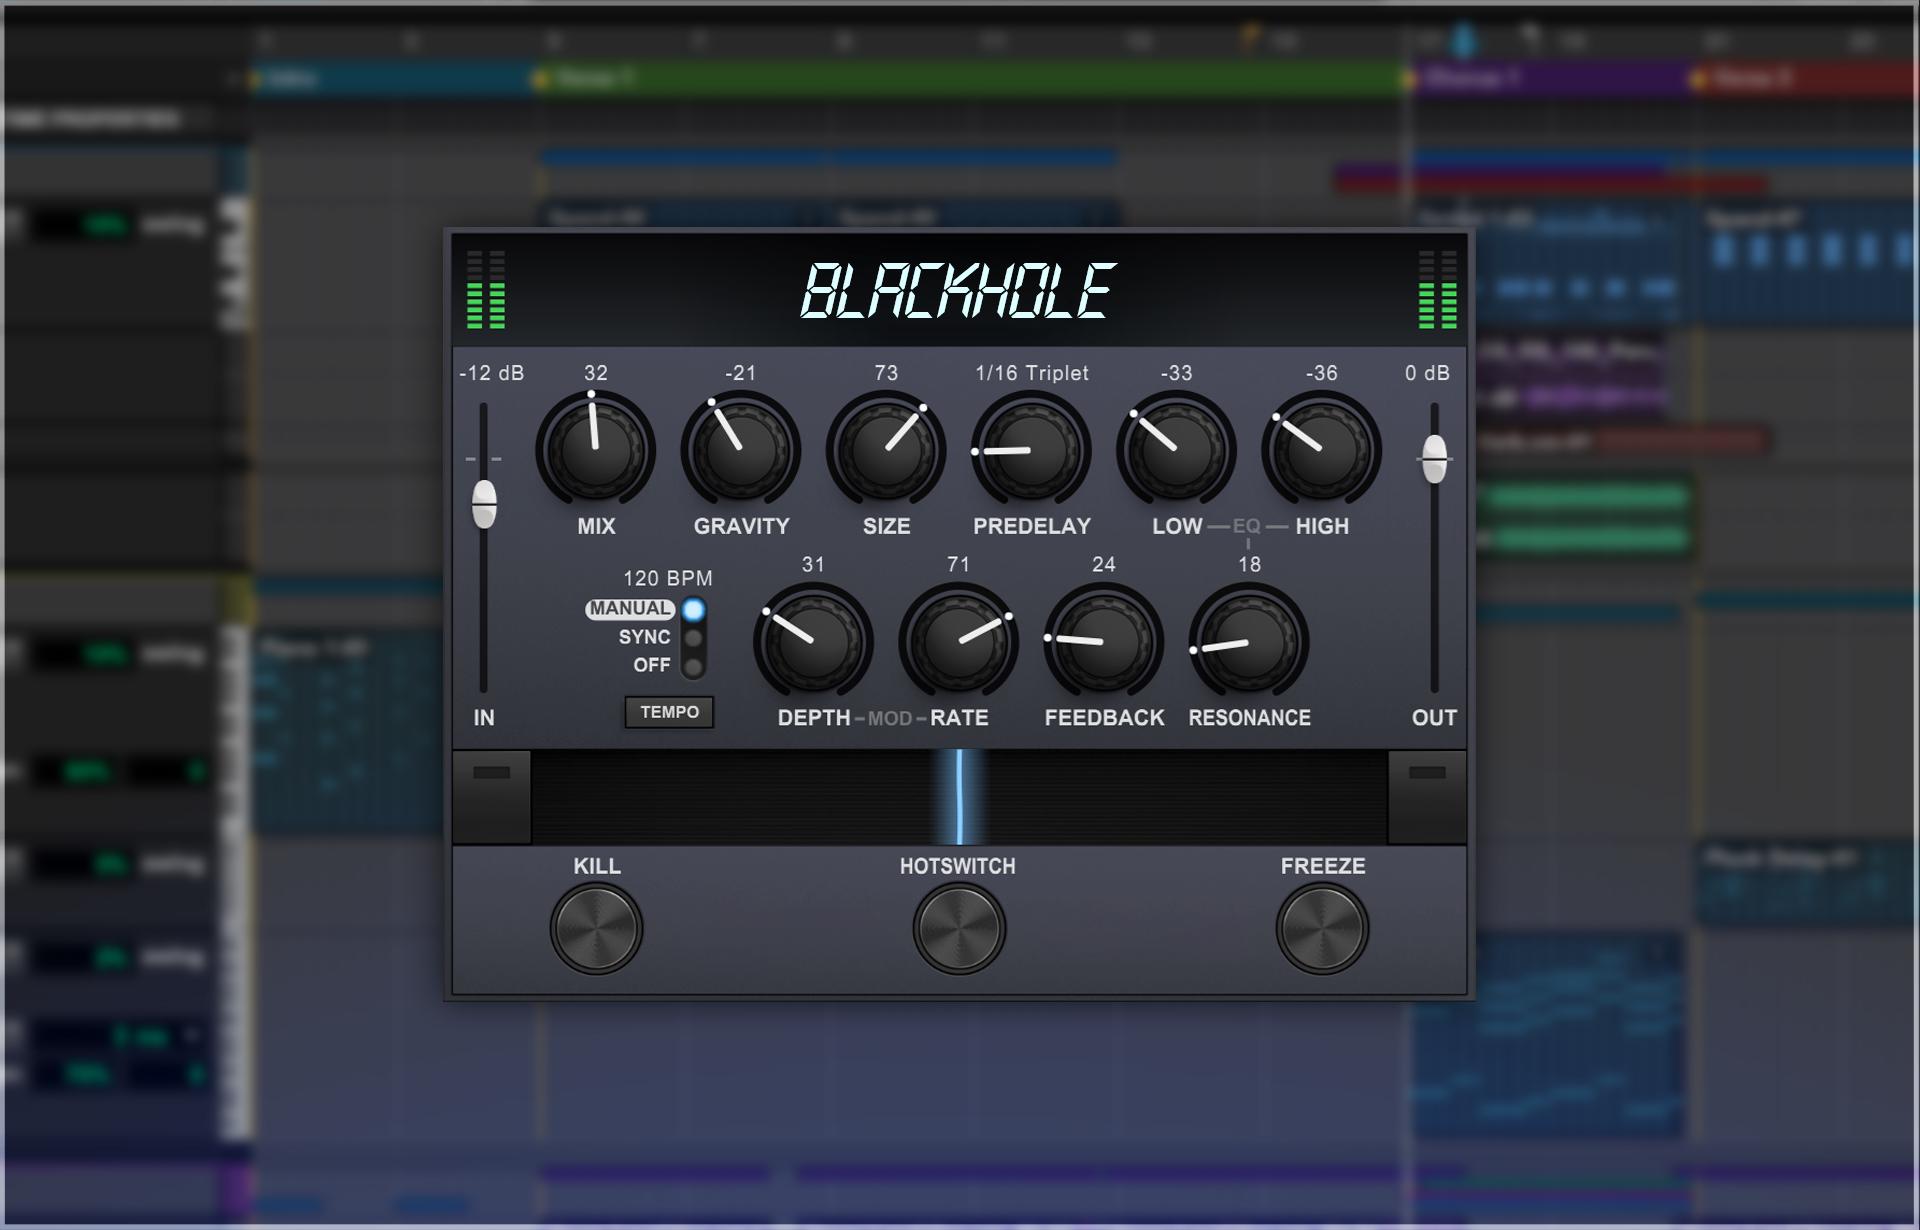Click the Size value 73
The width and height of the screenshot is (1920, 1230).
pos(886,373)
